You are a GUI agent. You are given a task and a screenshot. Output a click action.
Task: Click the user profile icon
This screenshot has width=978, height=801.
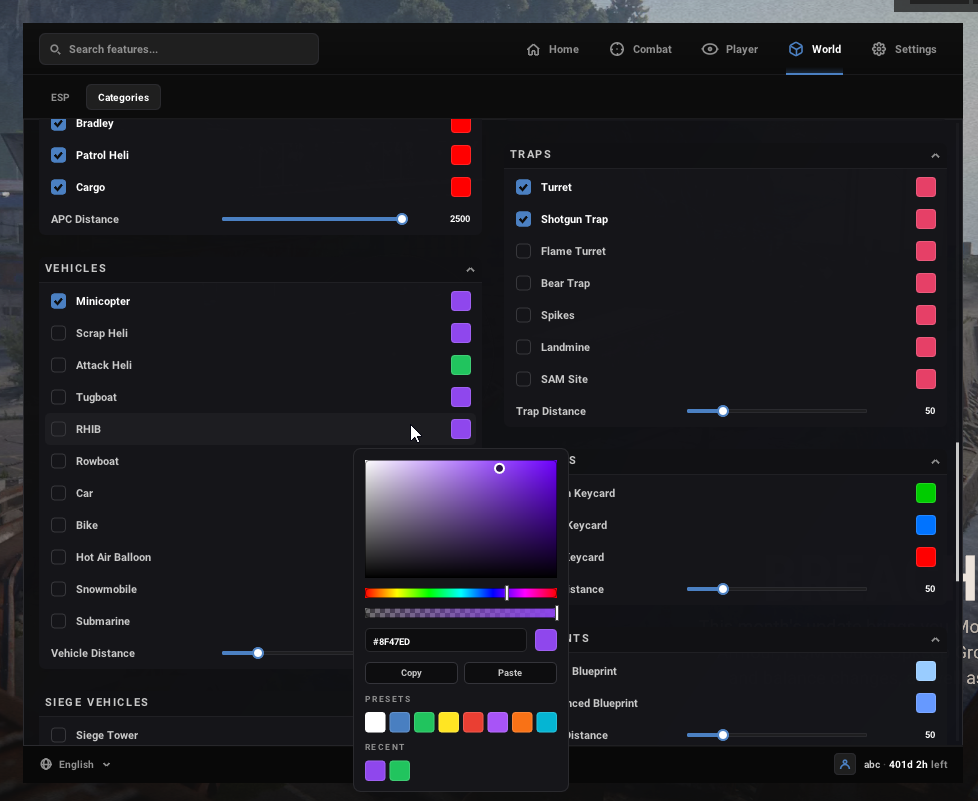click(845, 764)
